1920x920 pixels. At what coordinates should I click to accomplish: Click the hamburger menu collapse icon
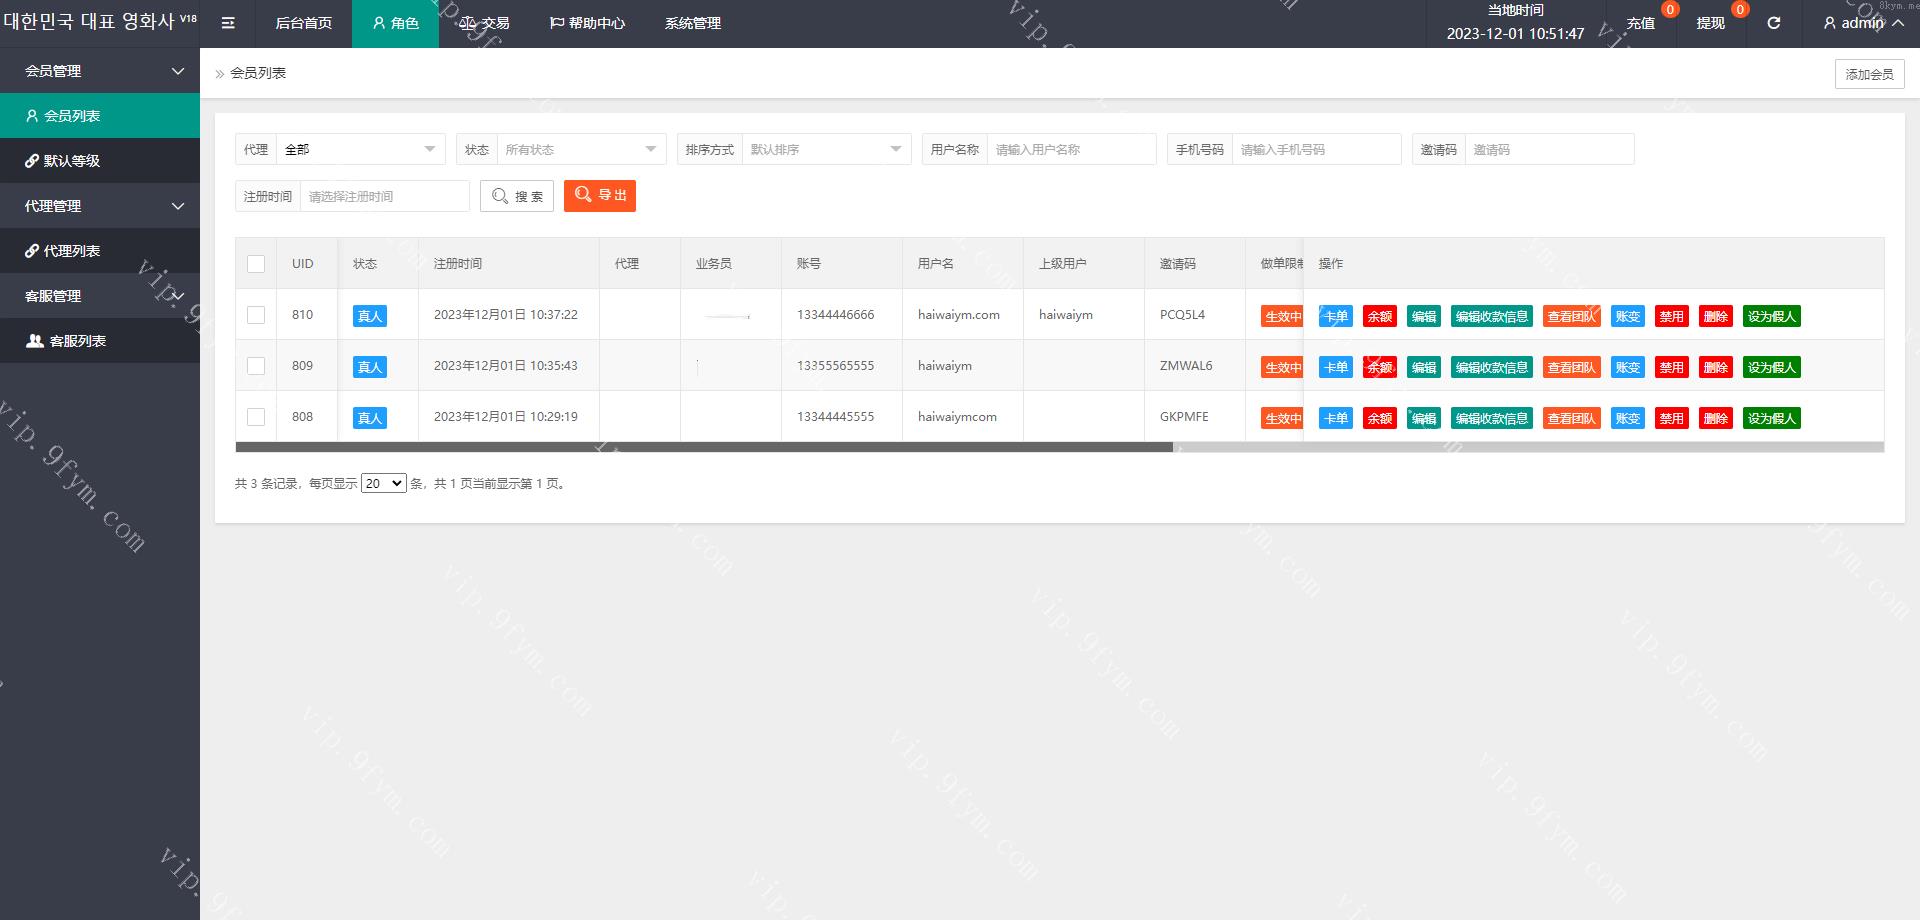[228, 23]
